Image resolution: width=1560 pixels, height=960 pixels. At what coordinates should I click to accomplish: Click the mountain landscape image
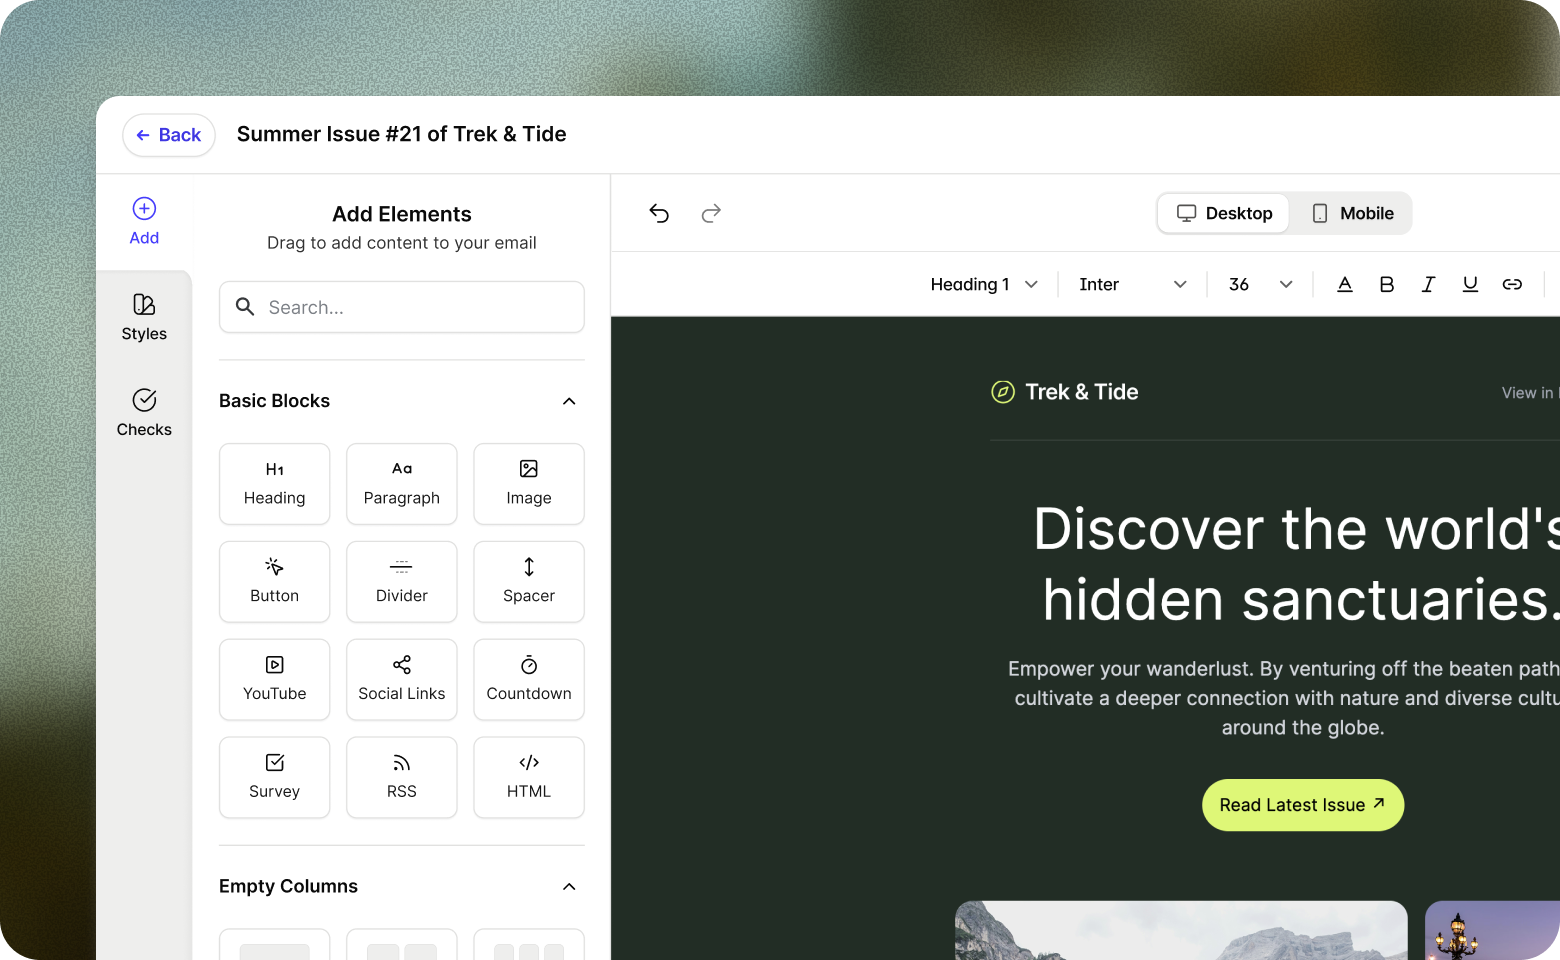[x=1181, y=931]
